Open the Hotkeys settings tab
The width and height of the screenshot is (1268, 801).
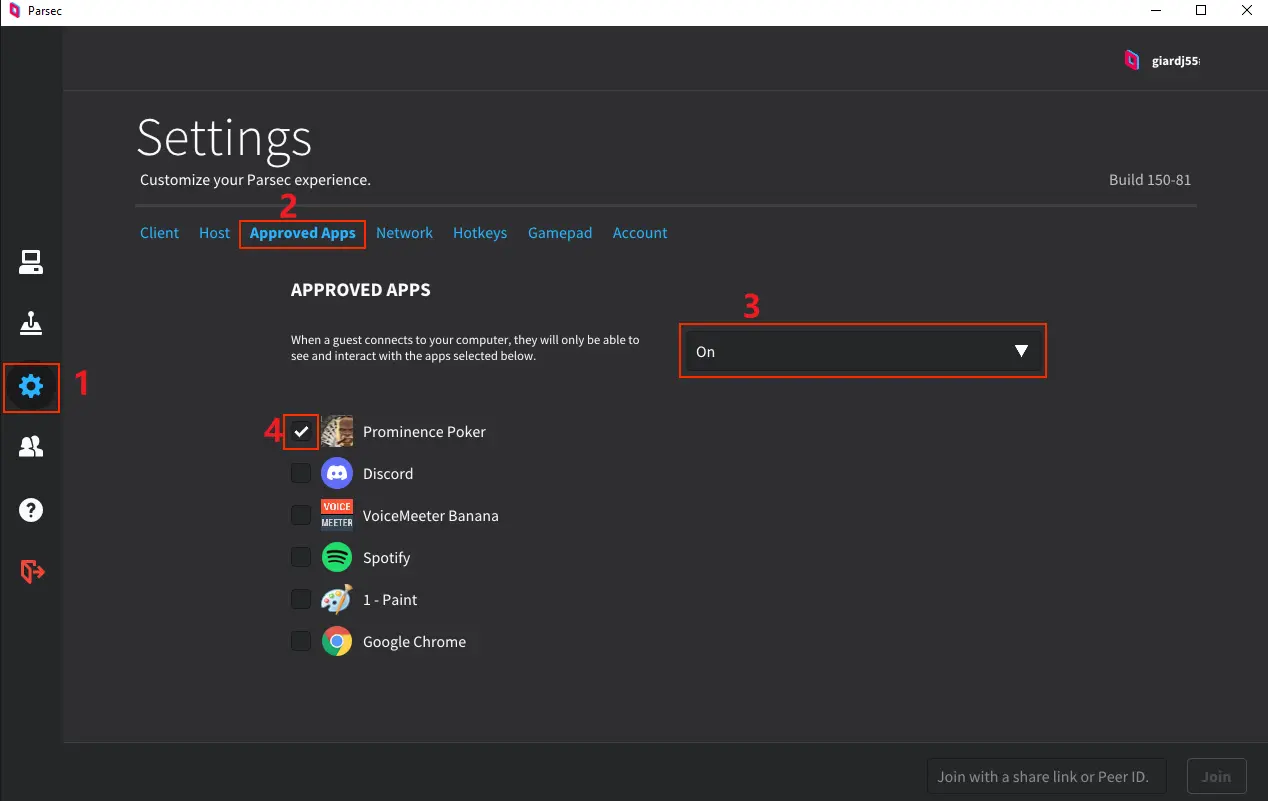tap(480, 233)
